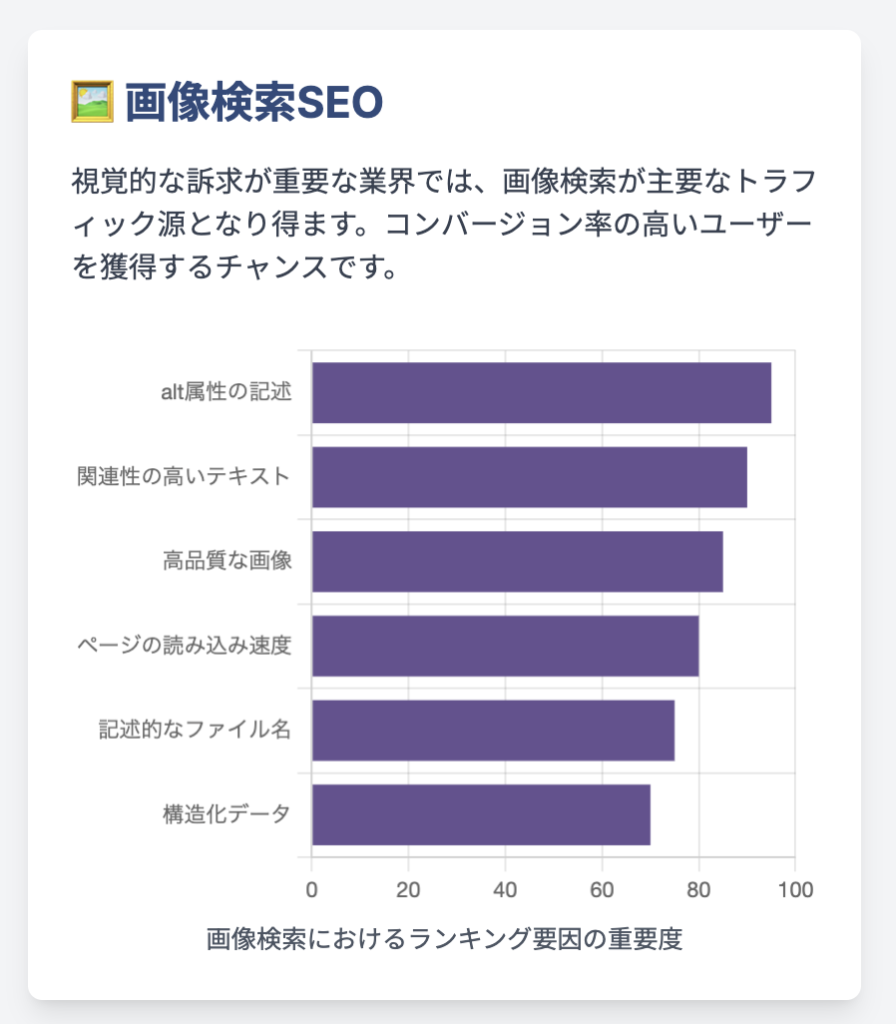Click the description paragraph about 視覚的な訴求
896x1024 pixels.
tap(444, 224)
